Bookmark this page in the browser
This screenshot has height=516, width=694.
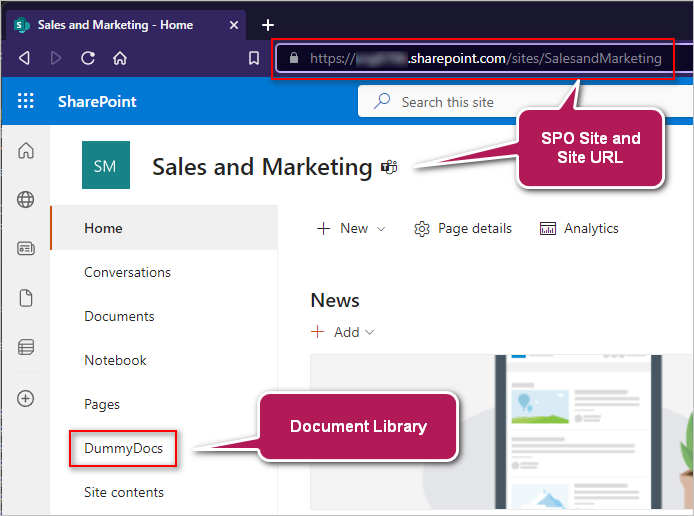pyautogui.click(x=254, y=58)
